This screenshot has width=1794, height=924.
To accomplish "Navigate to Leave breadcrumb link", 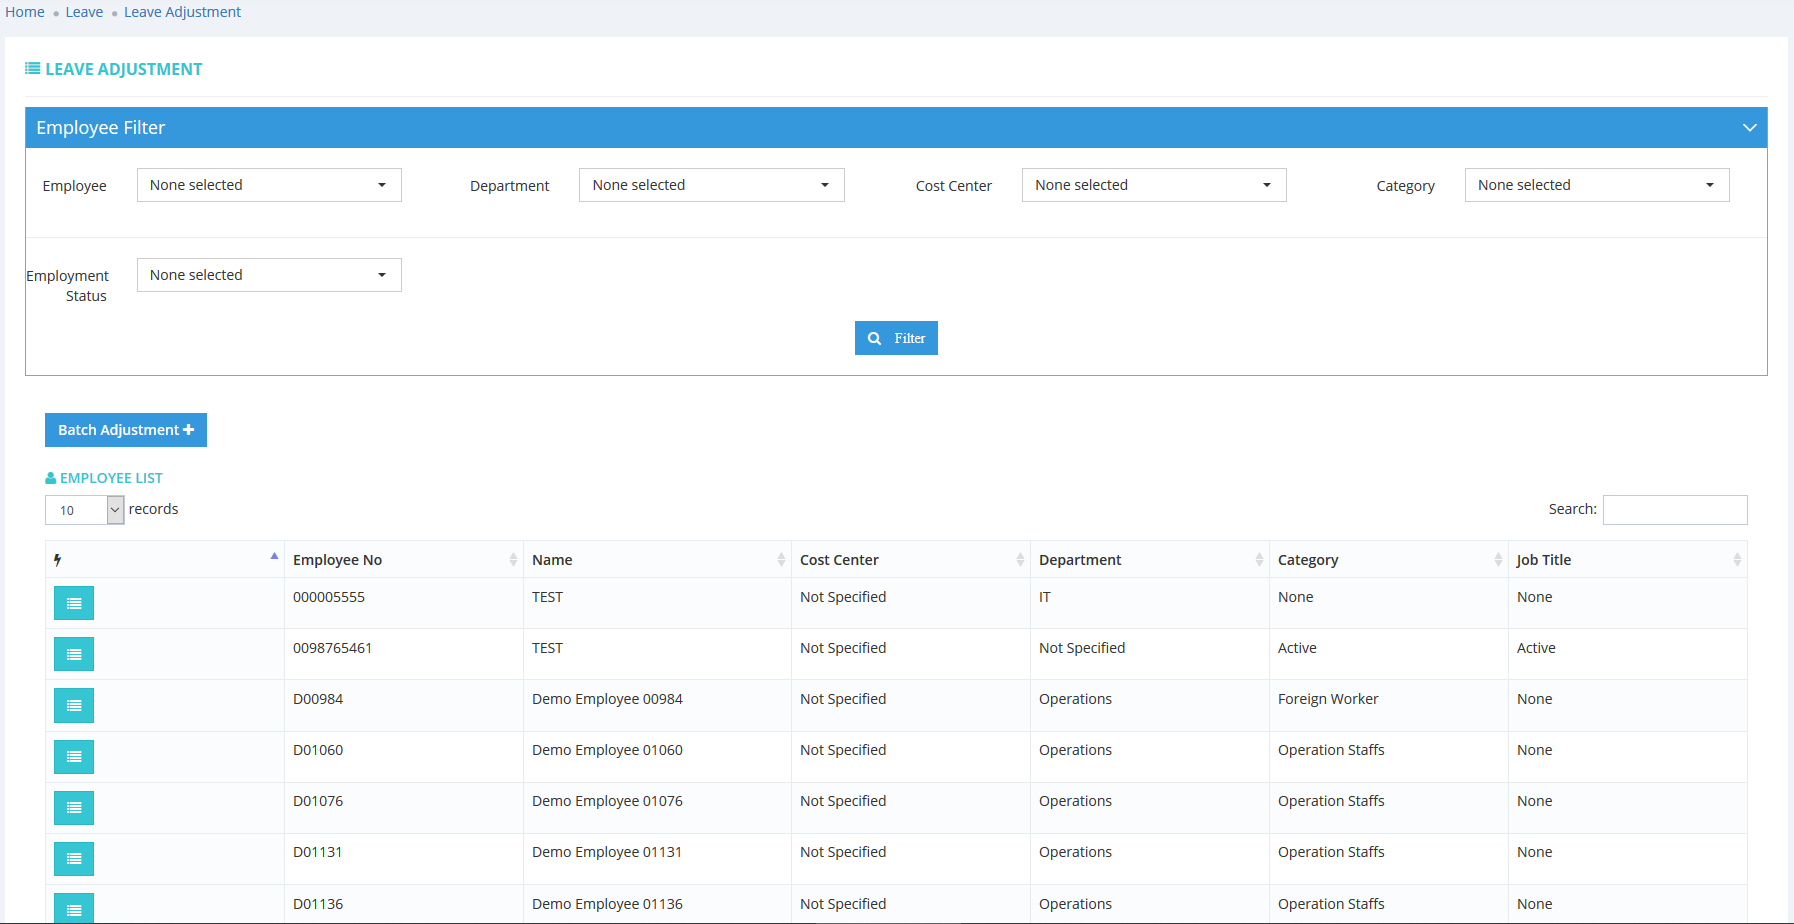I will click(x=84, y=12).
